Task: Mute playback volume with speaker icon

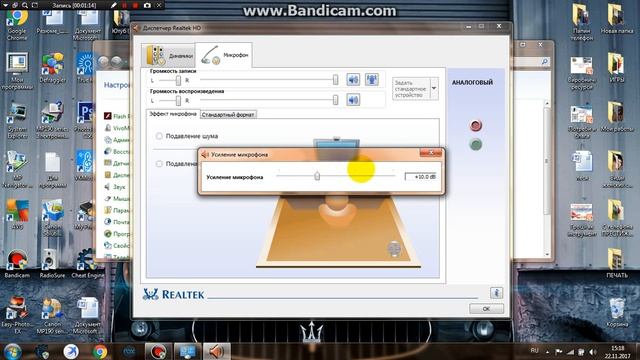Action: [353, 100]
